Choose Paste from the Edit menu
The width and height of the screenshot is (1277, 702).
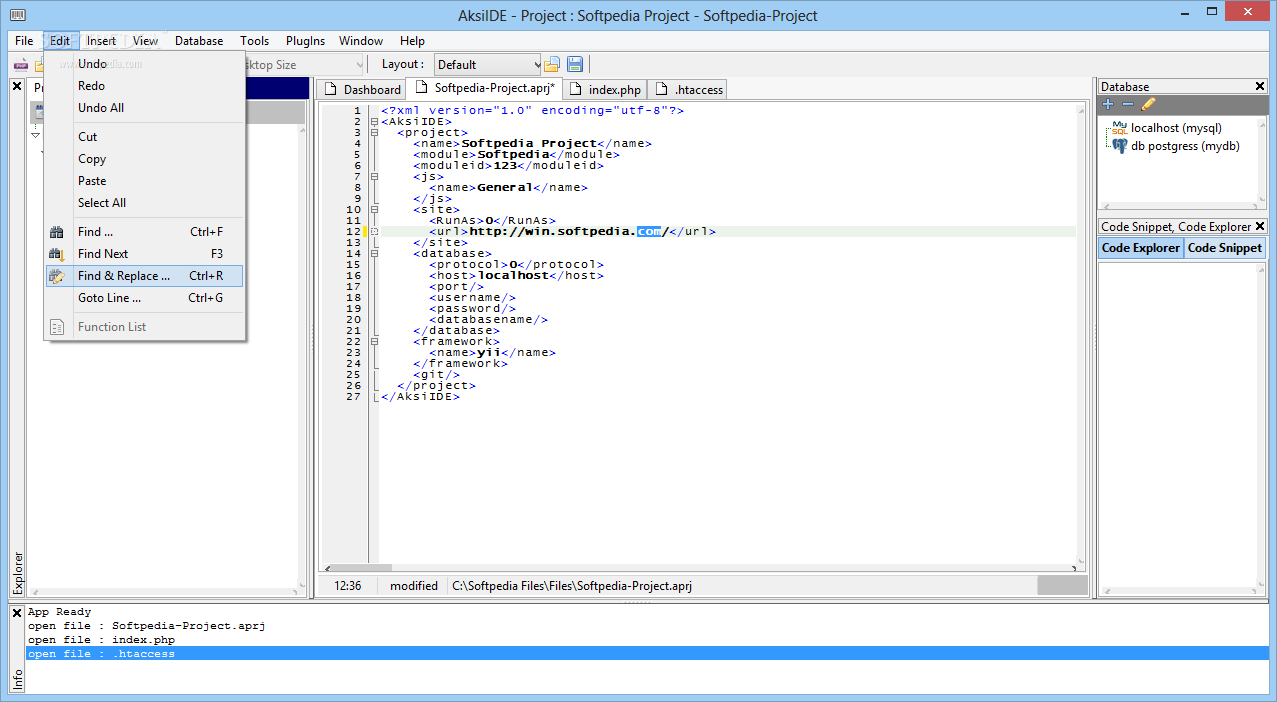click(x=144, y=181)
